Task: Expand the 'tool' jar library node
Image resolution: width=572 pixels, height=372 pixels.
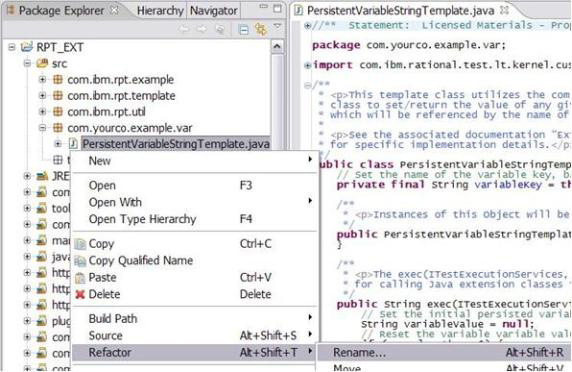Action: 27,208
